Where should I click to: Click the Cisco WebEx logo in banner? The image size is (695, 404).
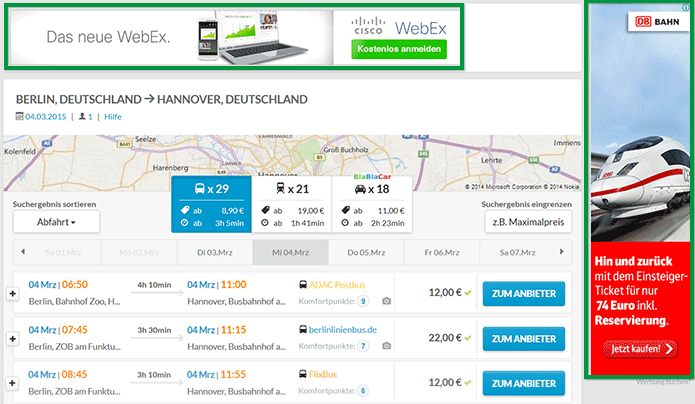(398, 27)
